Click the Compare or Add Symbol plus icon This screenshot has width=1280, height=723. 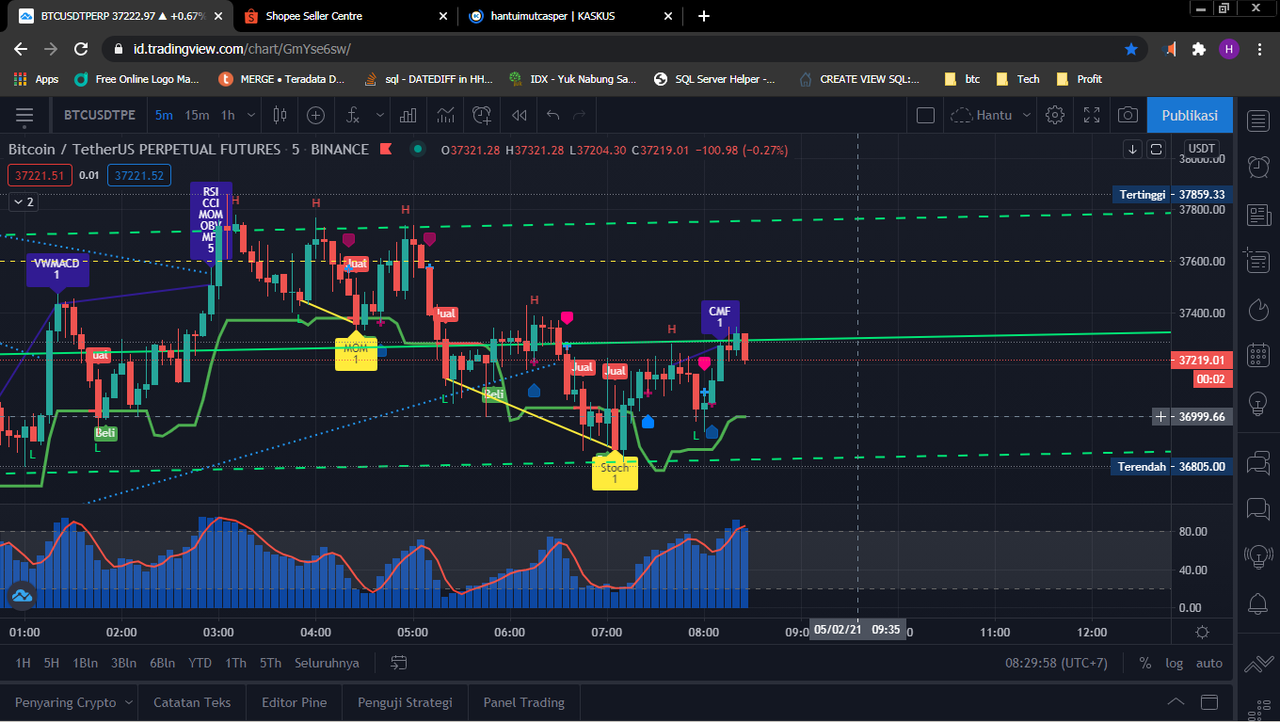coord(316,115)
